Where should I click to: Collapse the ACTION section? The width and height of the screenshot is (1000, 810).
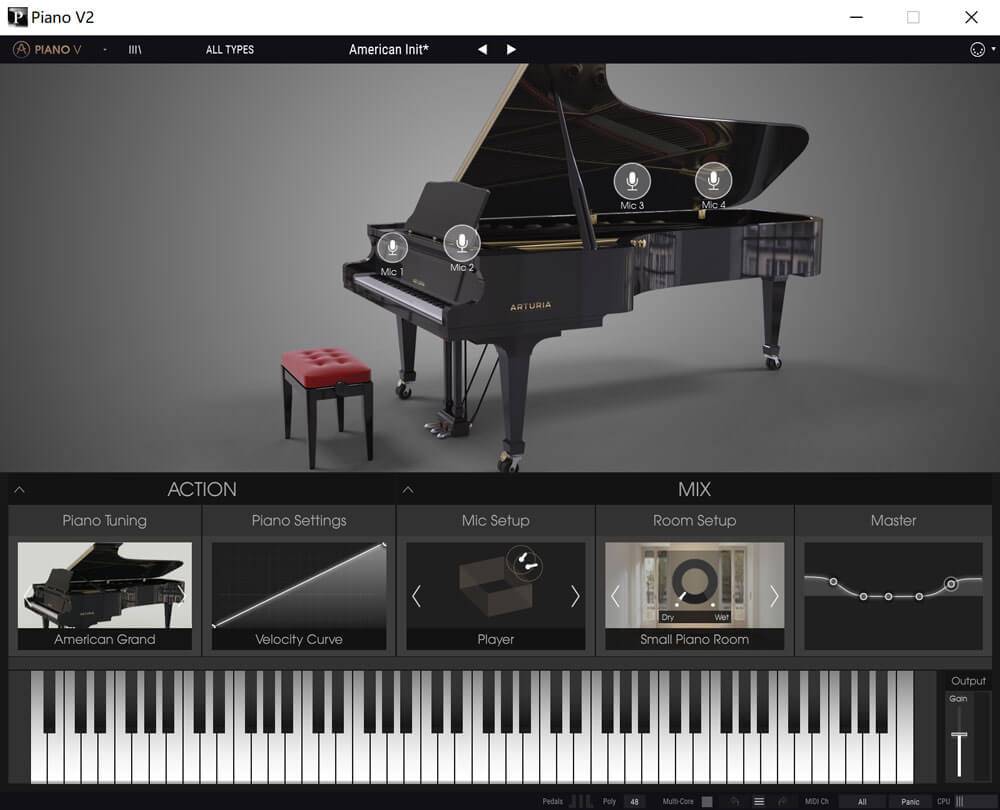(19, 490)
